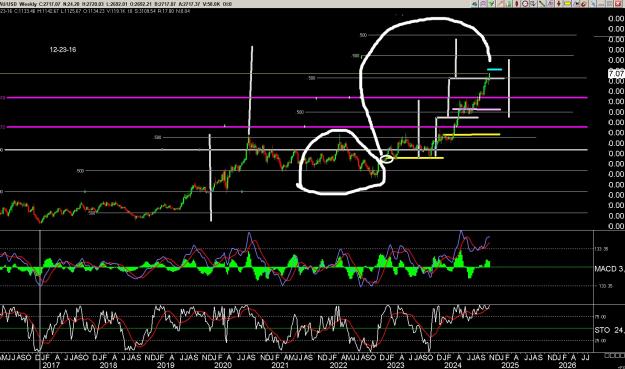Image resolution: width=625 pixels, height=369 pixels.
Task: Click the XAUUSD Weekly symbol title
Action: 18,4
